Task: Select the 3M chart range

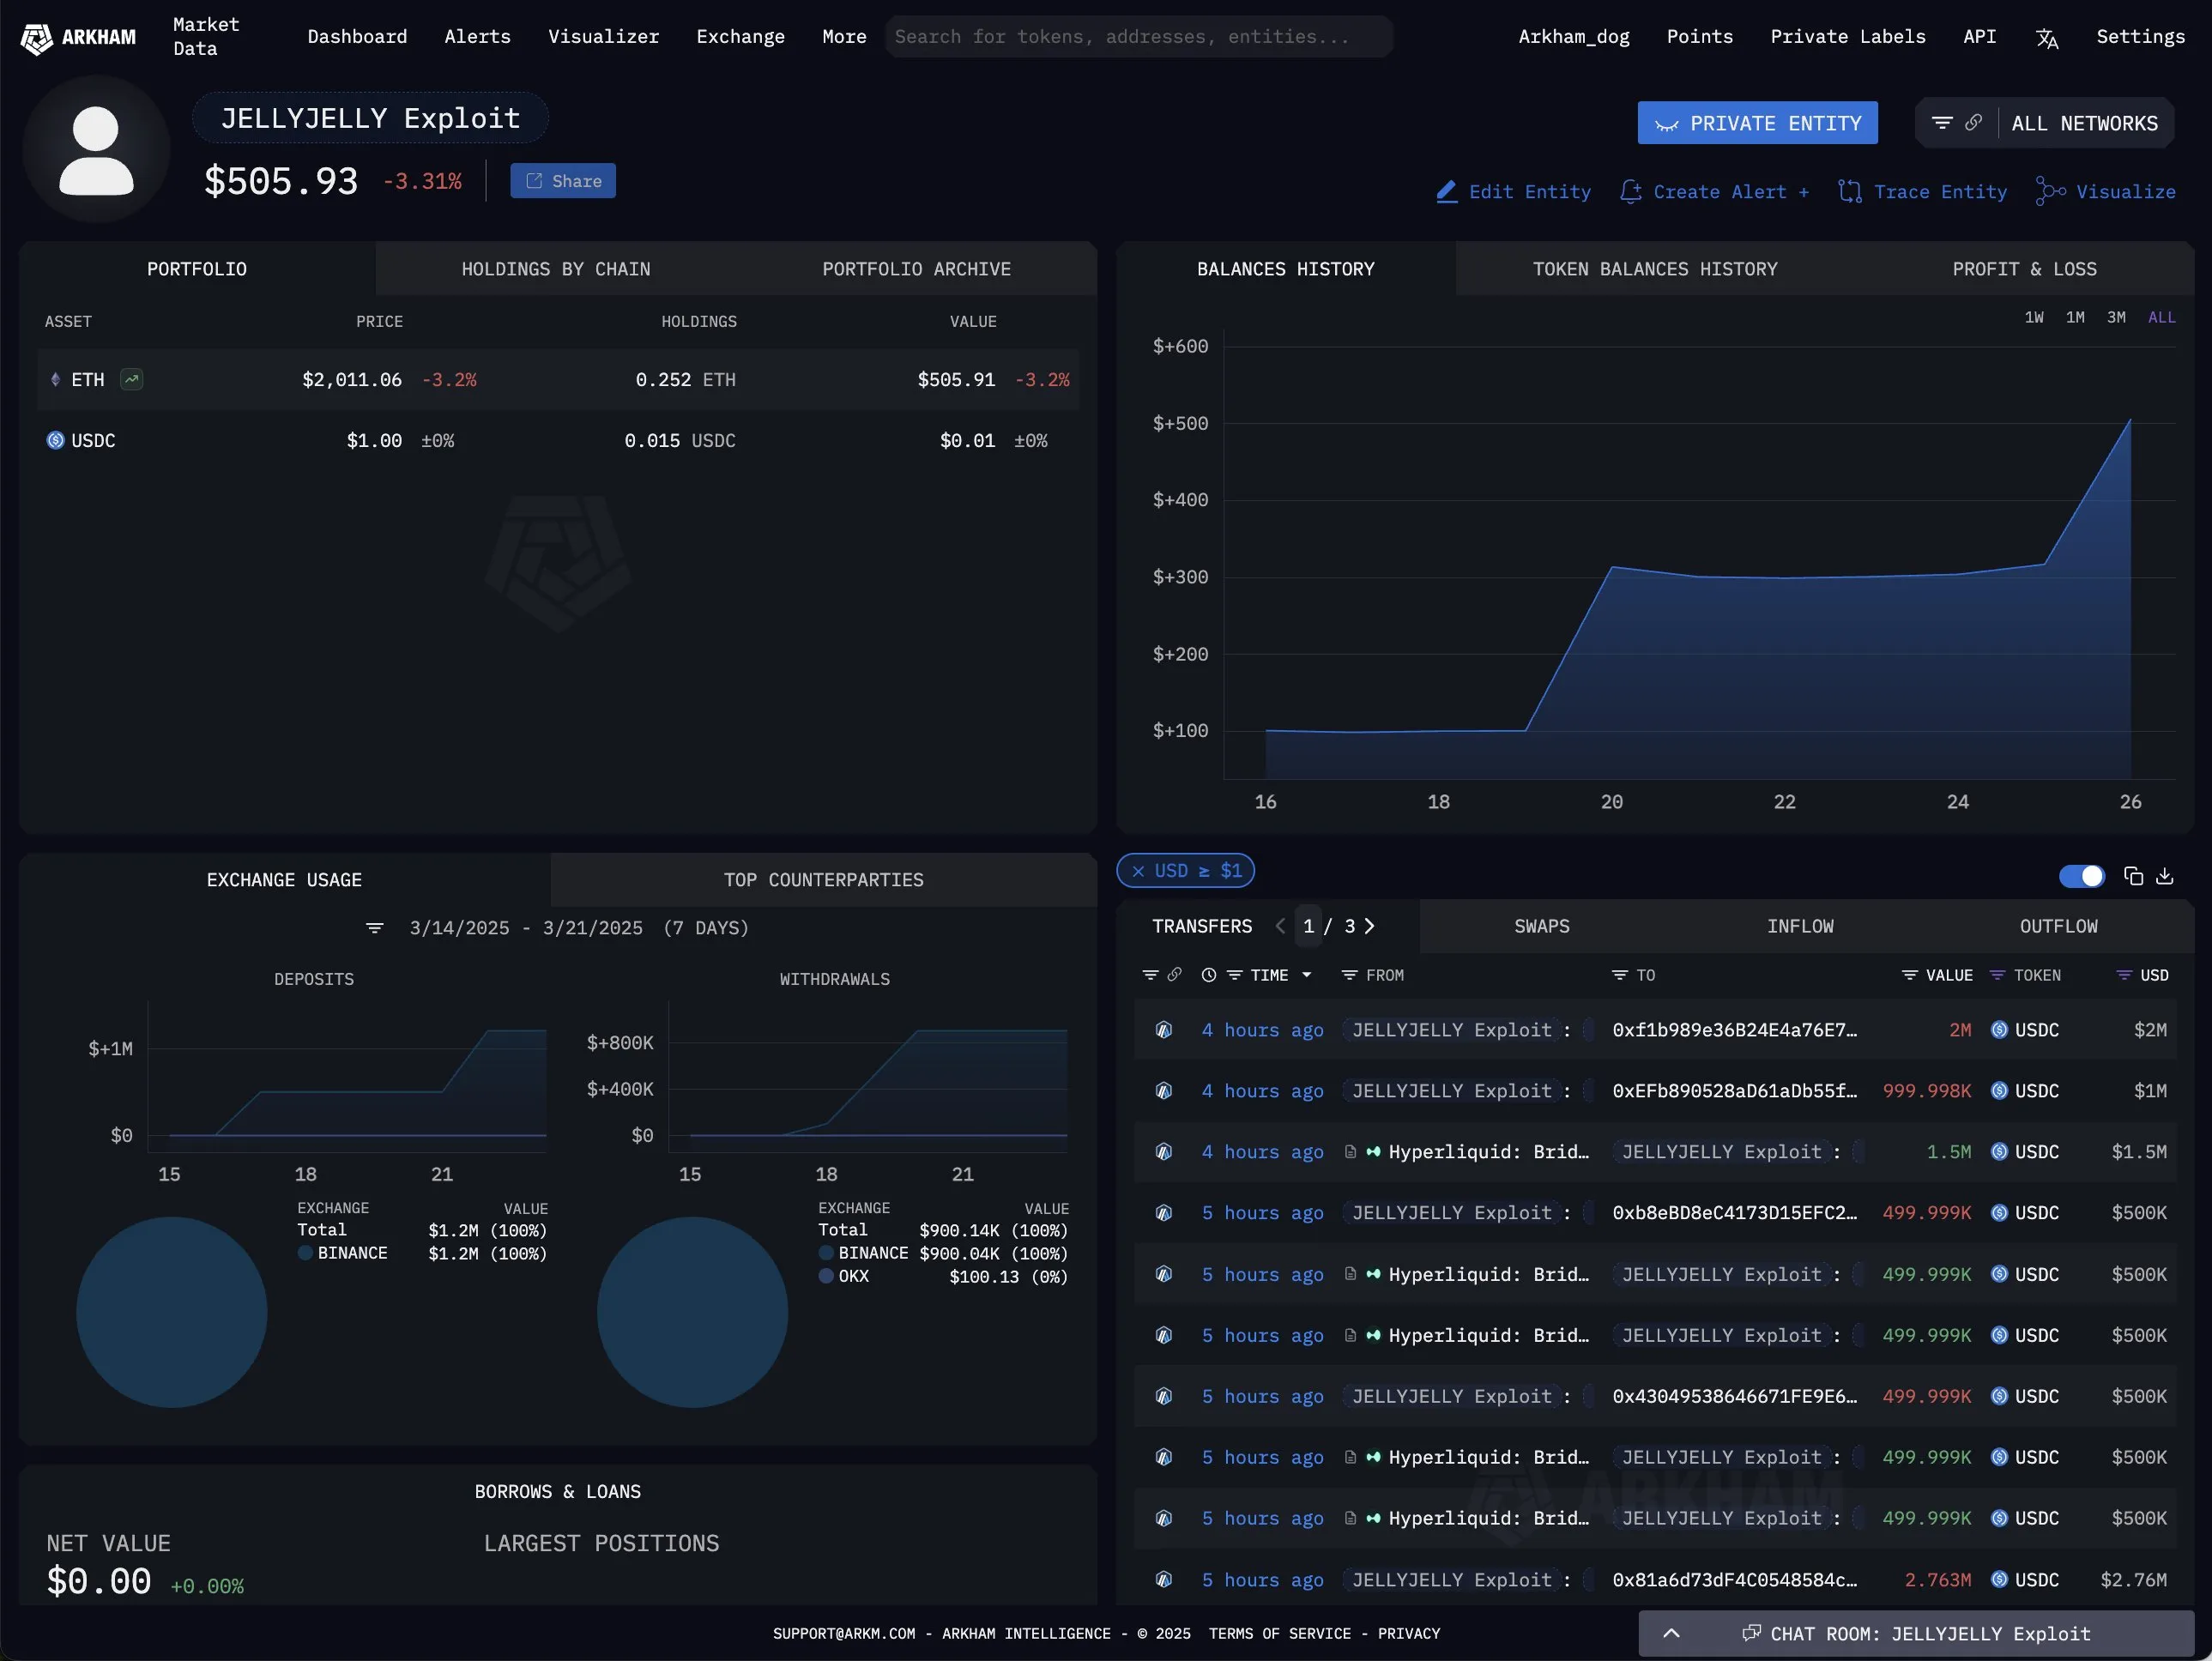Action: 2116,317
